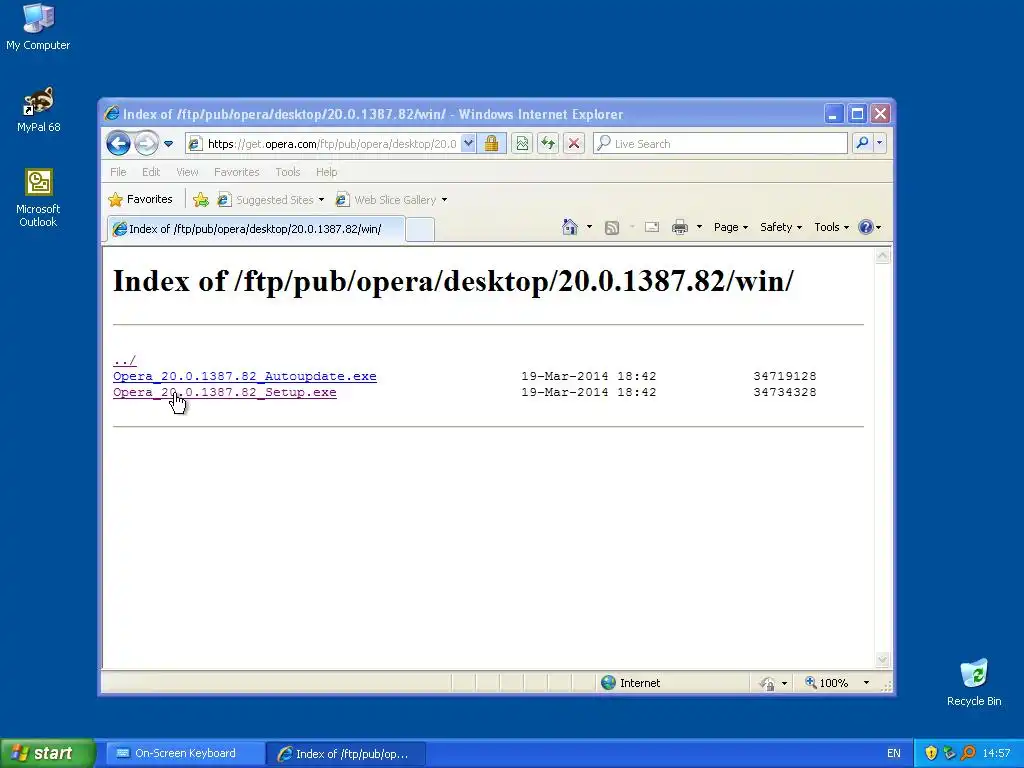Click the orange magnifier tray icon
Image resolution: width=1024 pixels, height=768 pixels.
pos(968,753)
